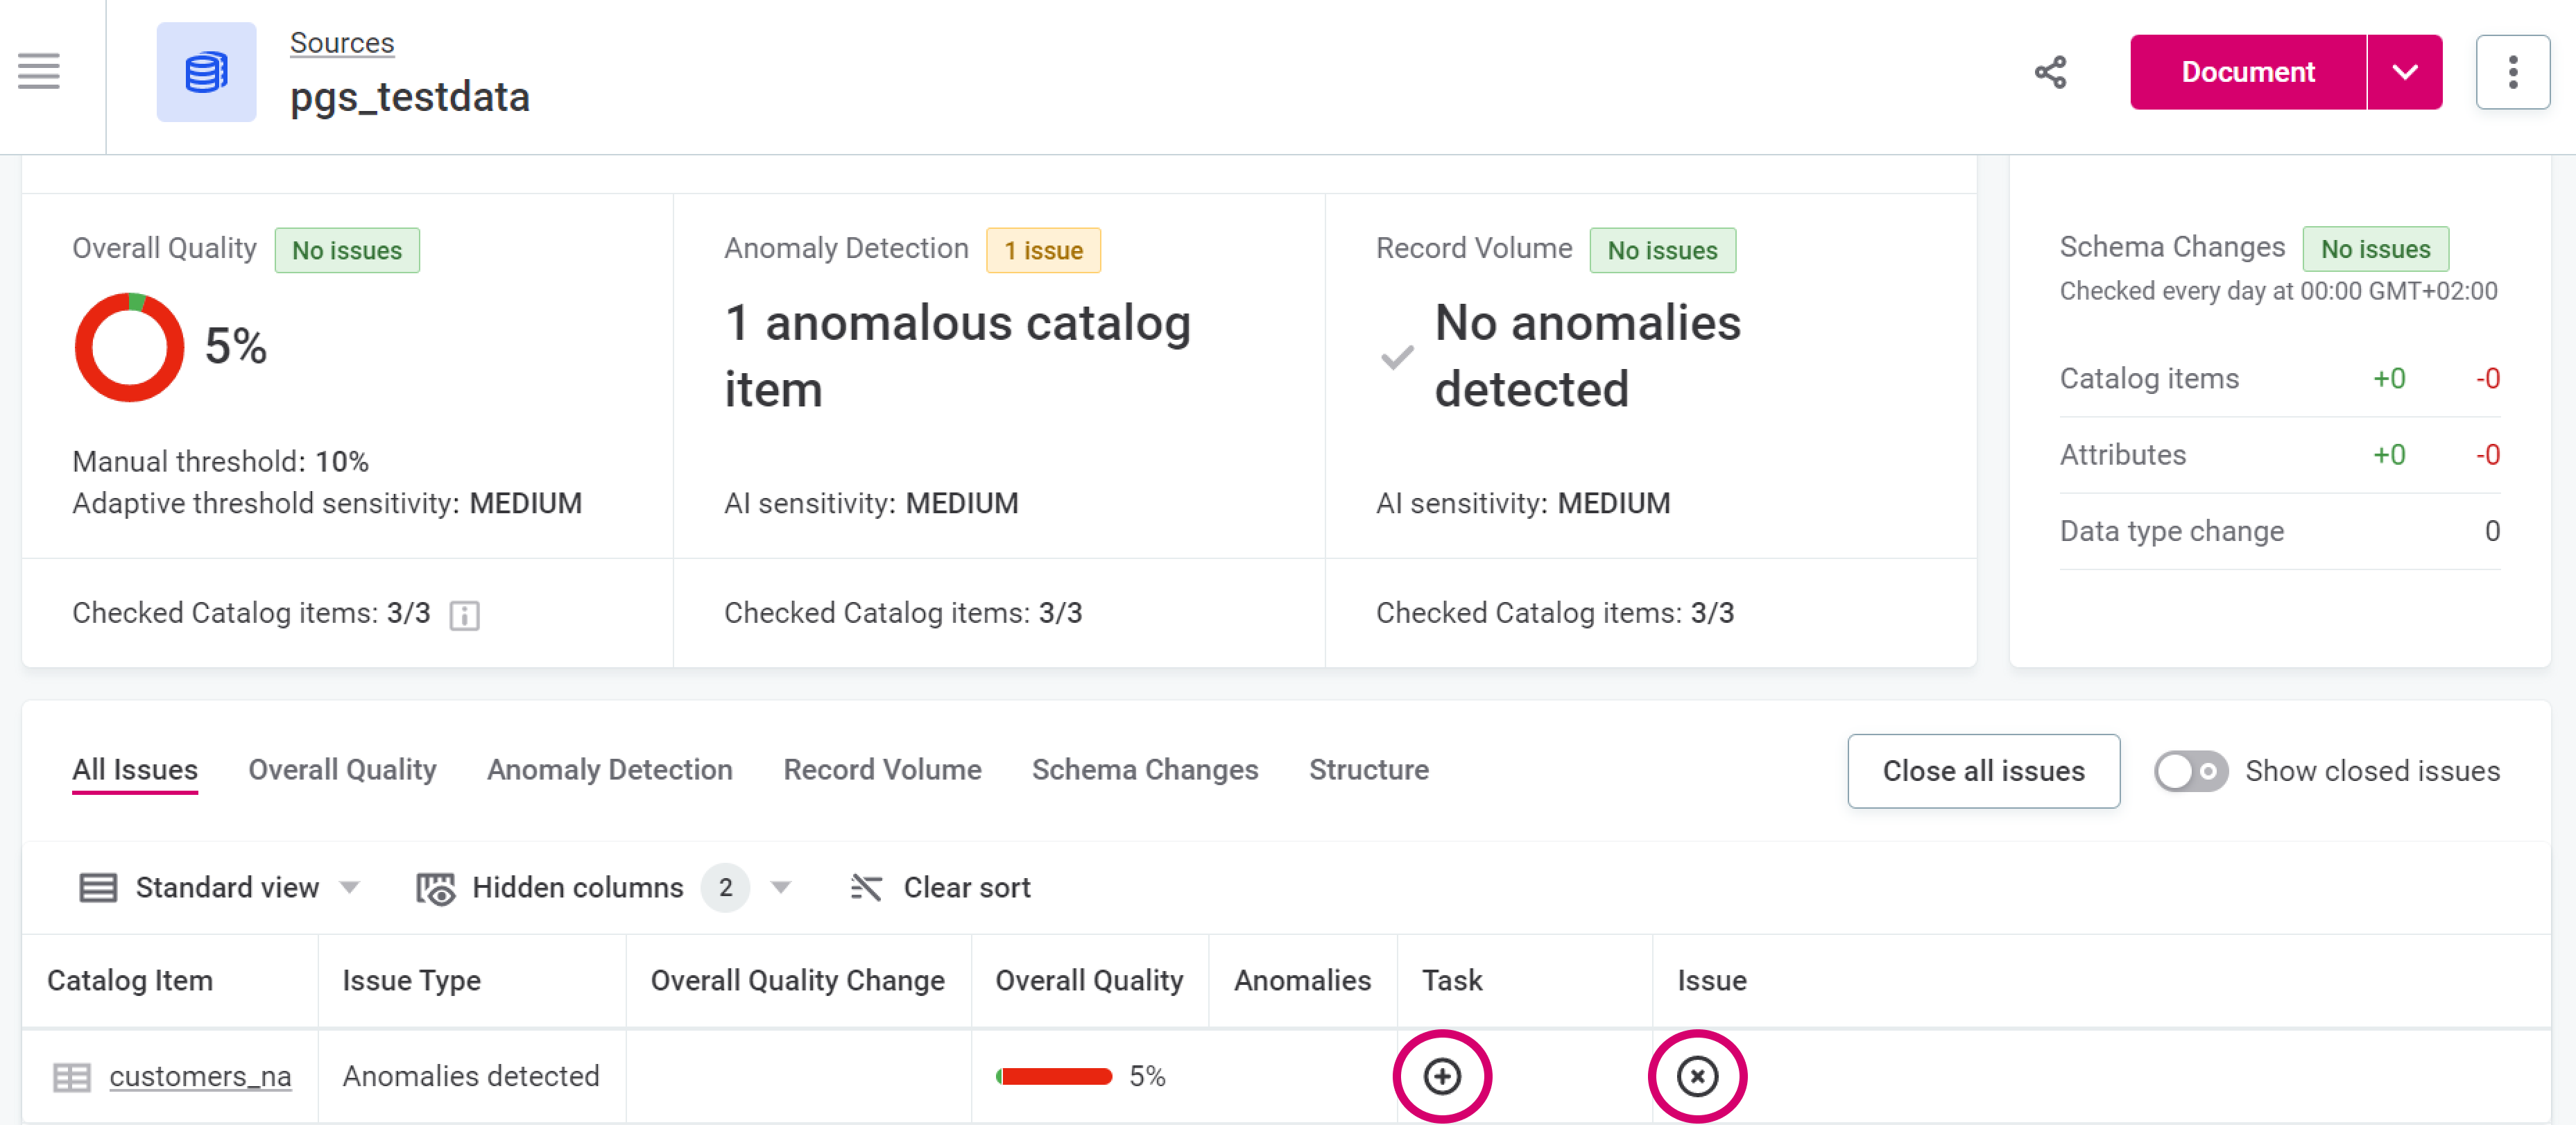Click Clear sort in the toolbar

940,888
